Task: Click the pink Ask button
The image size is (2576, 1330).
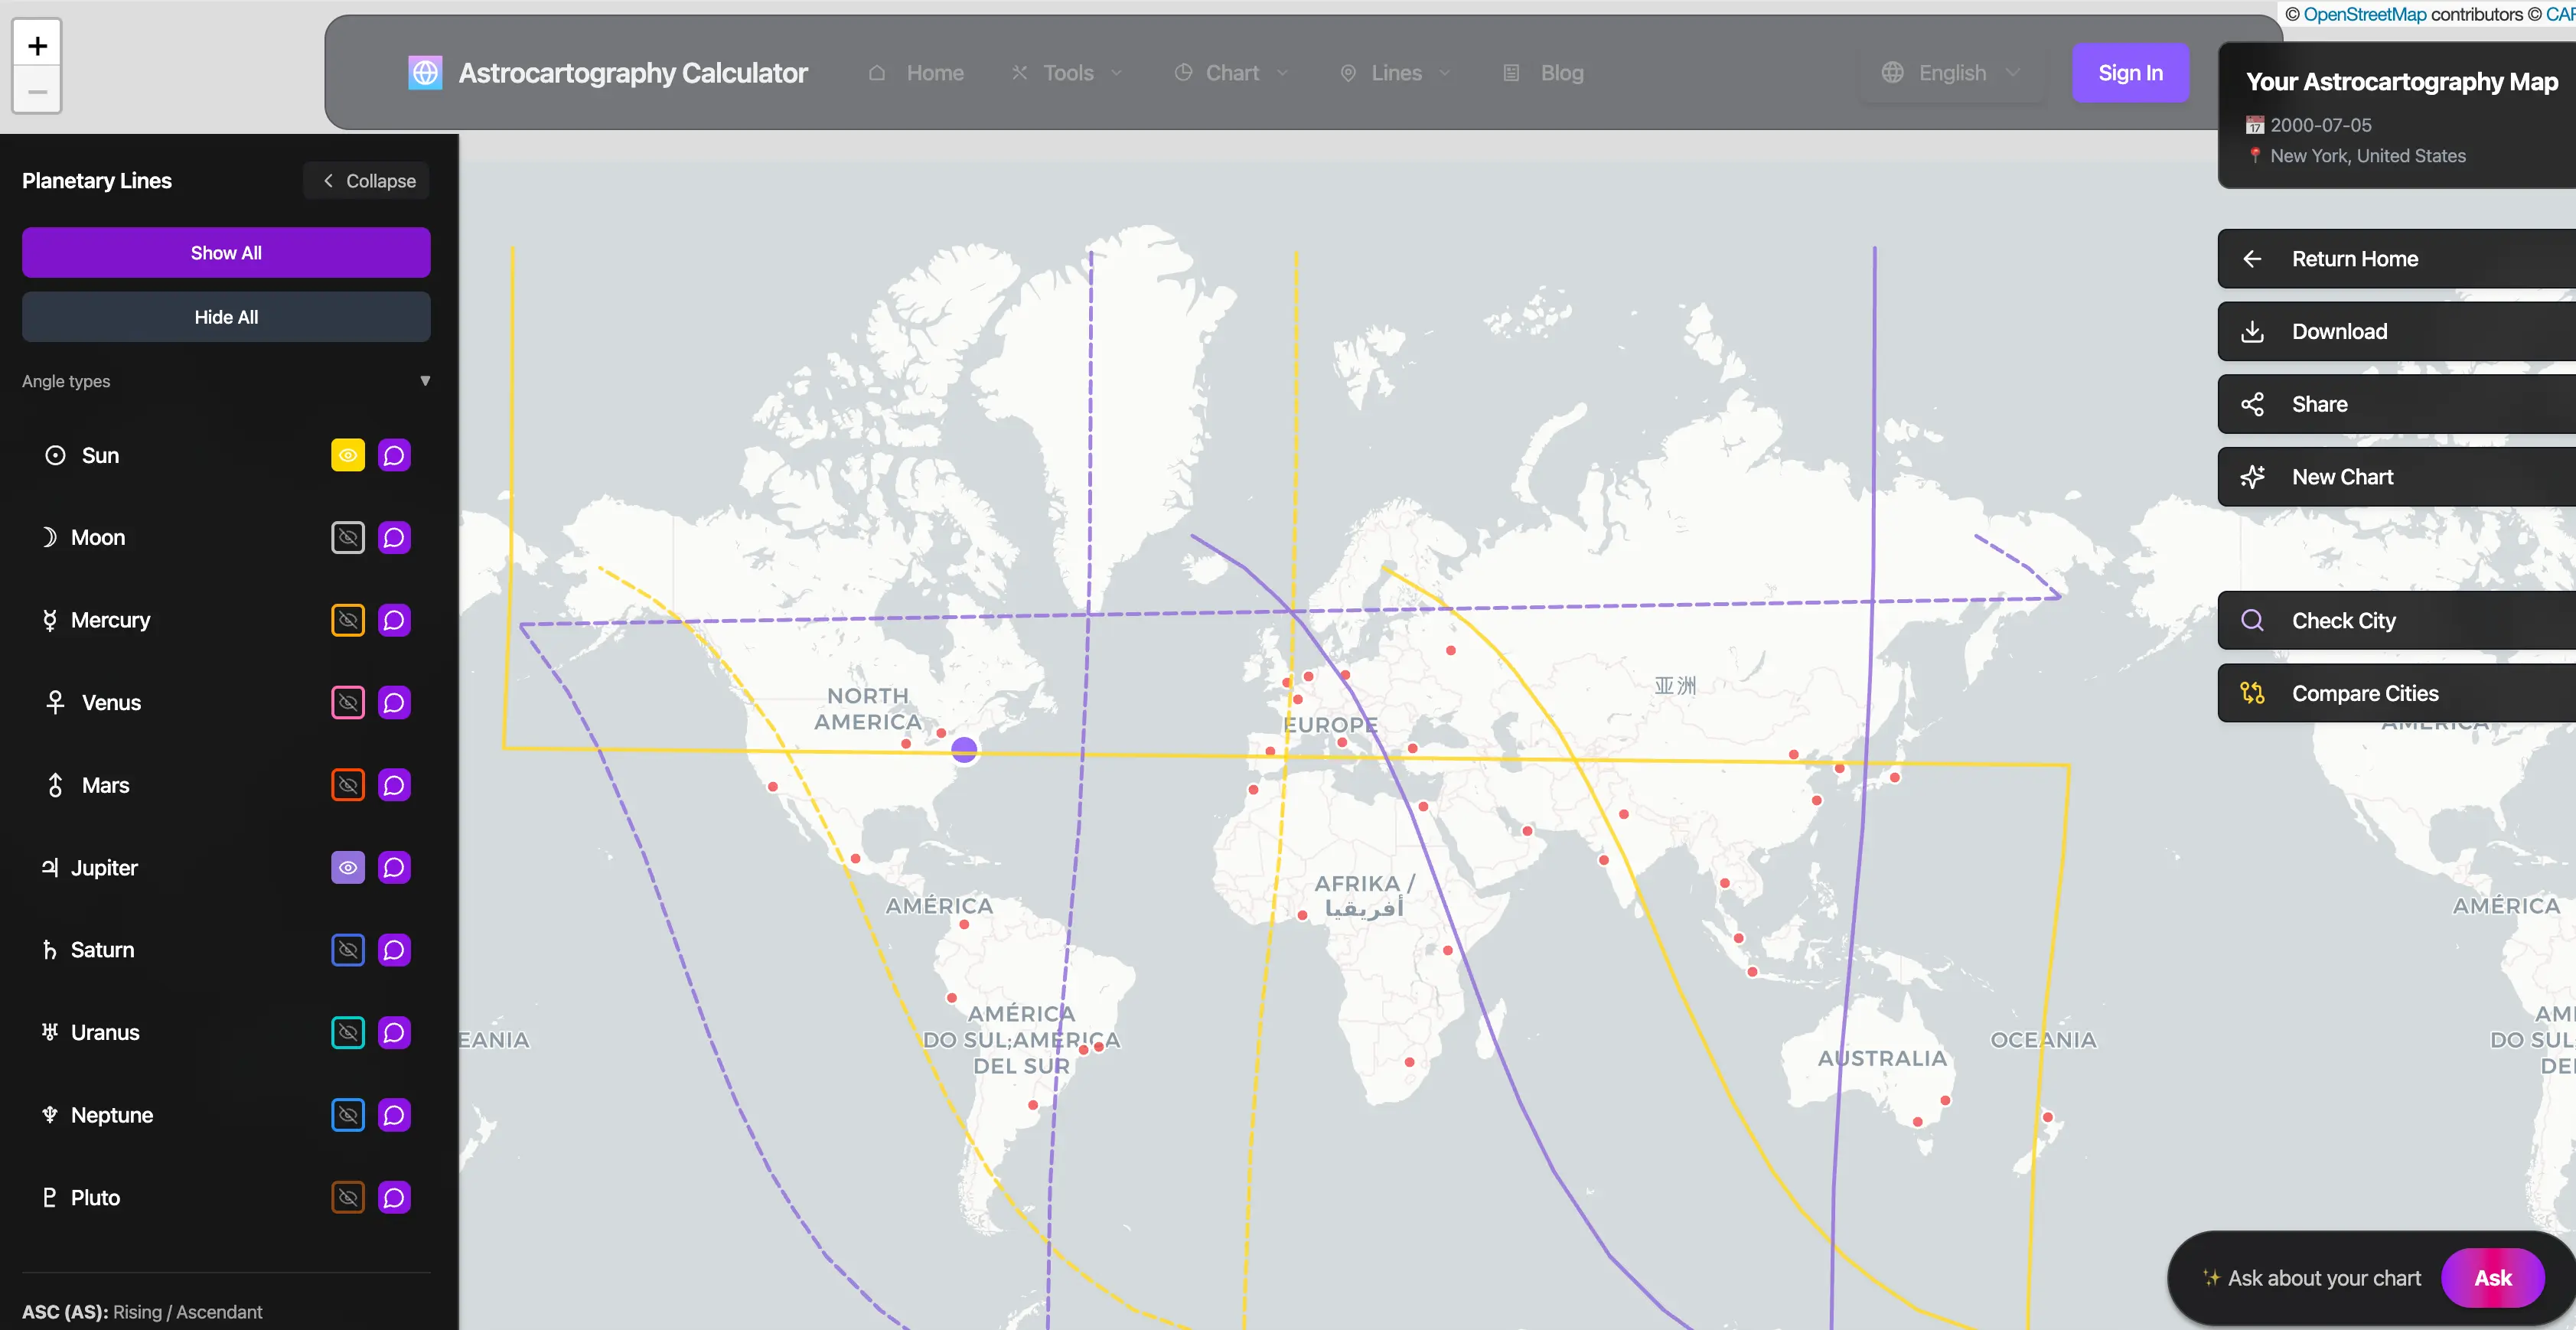Action: coord(2492,1278)
